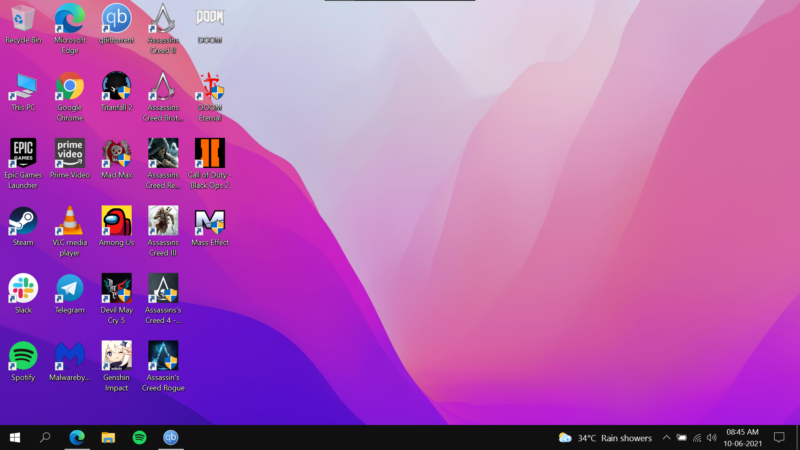
Task: Open the battery status tray icon
Action: tap(682, 437)
